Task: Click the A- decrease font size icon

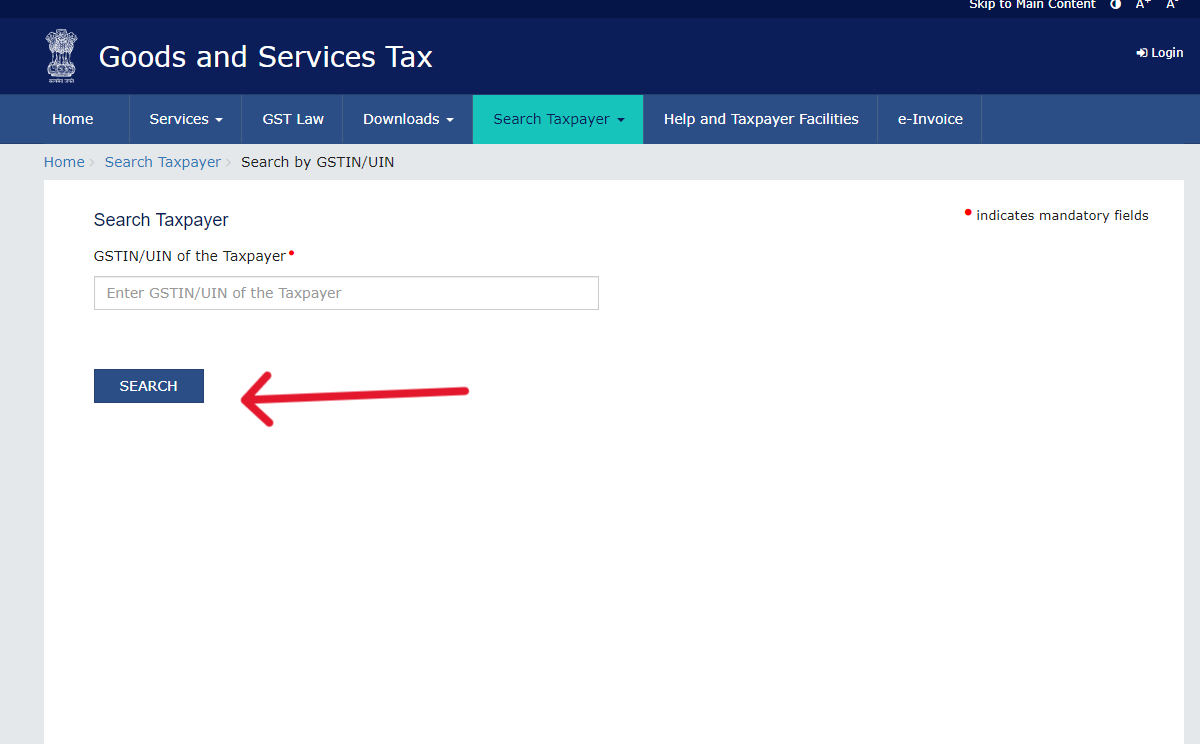Action: pos(1171,5)
